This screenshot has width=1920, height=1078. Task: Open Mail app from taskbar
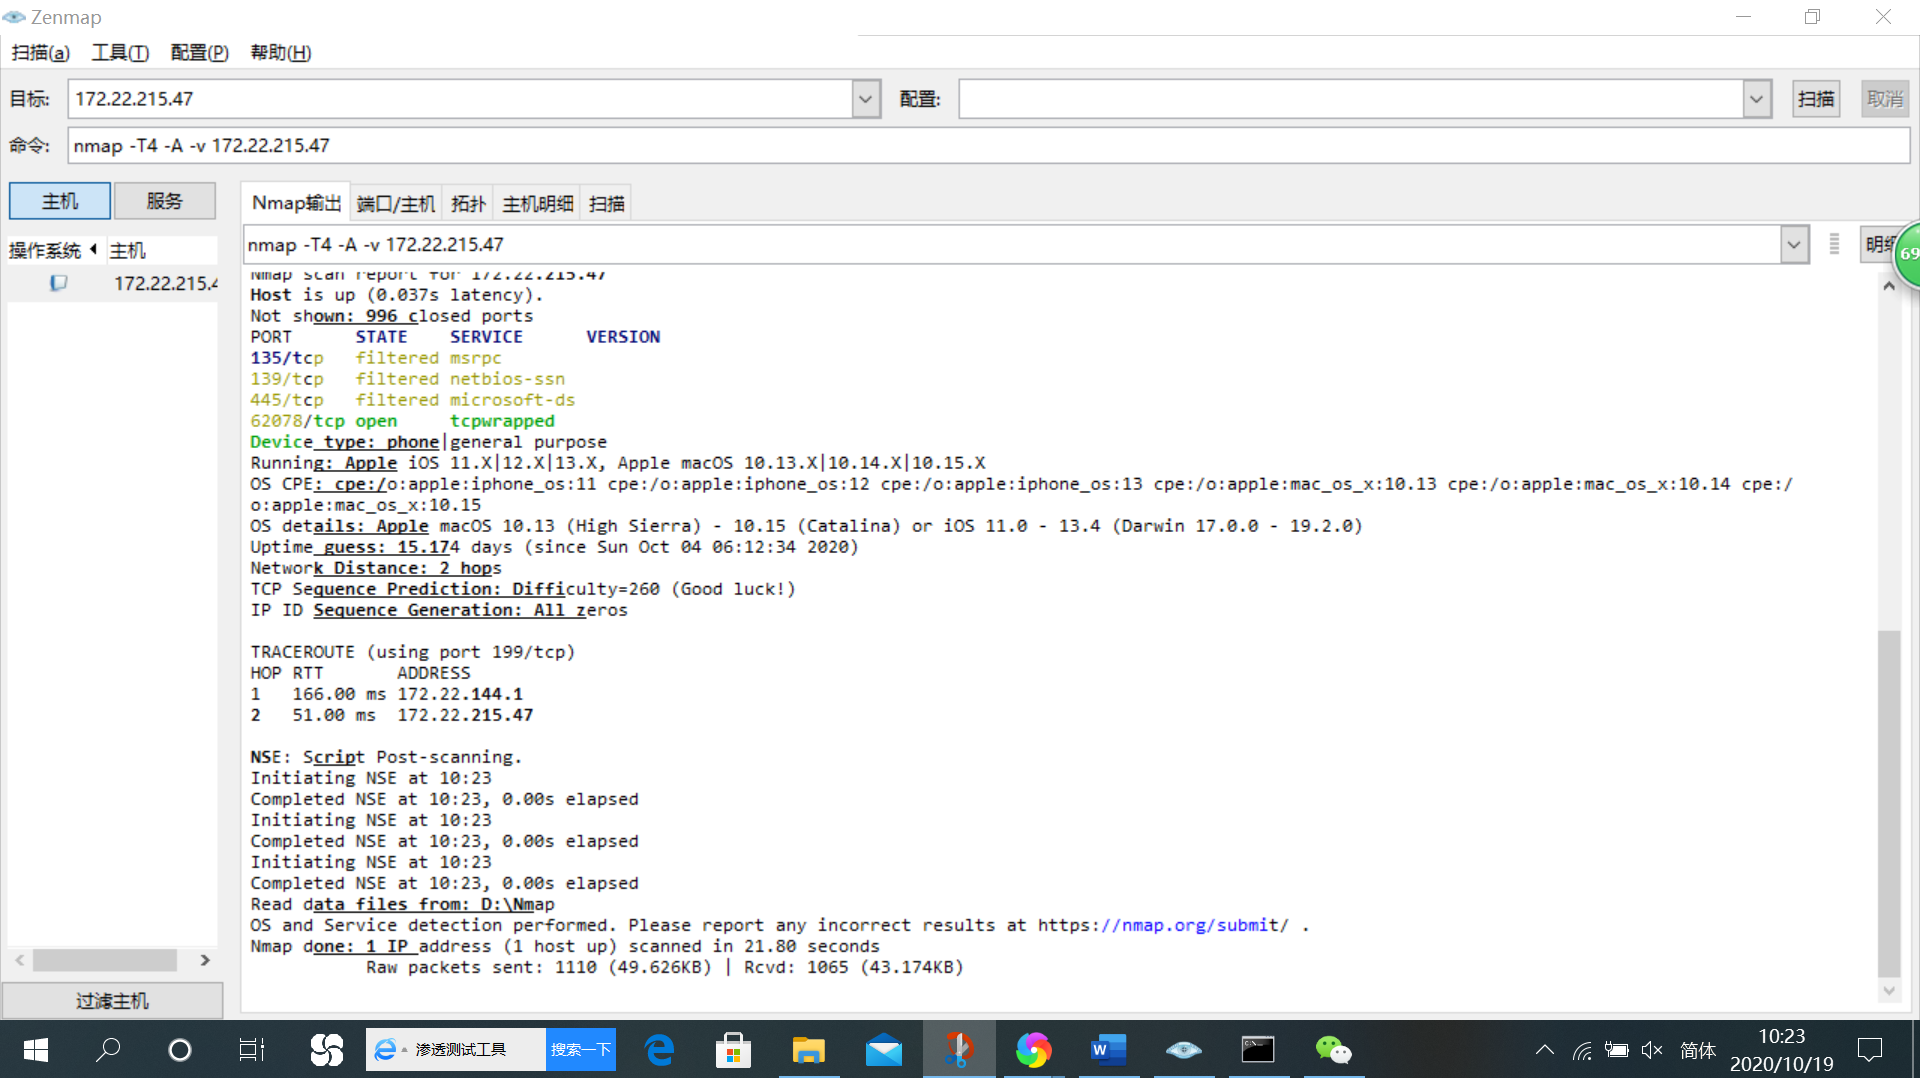pyautogui.click(x=884, y=1050)
